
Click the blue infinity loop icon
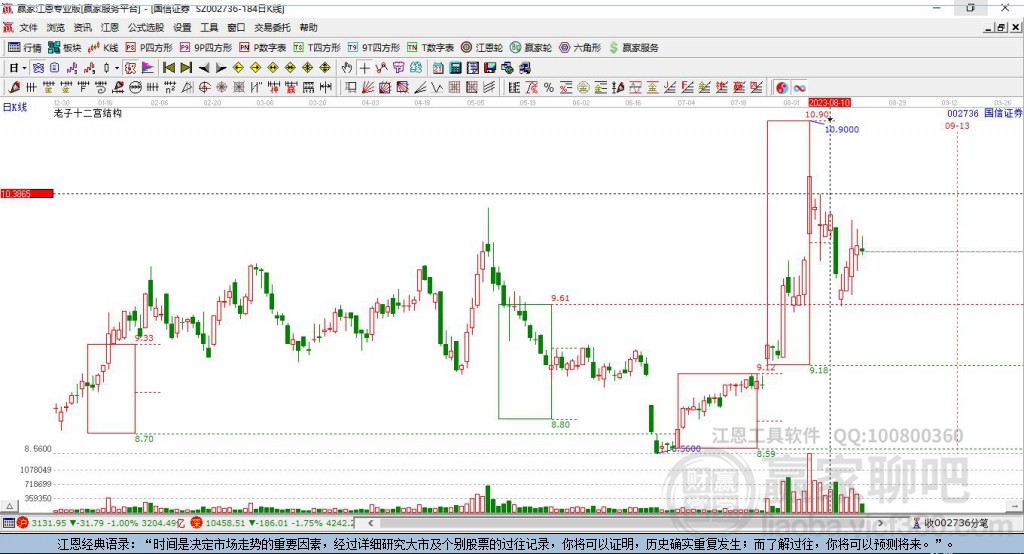[x=799, y=88]
